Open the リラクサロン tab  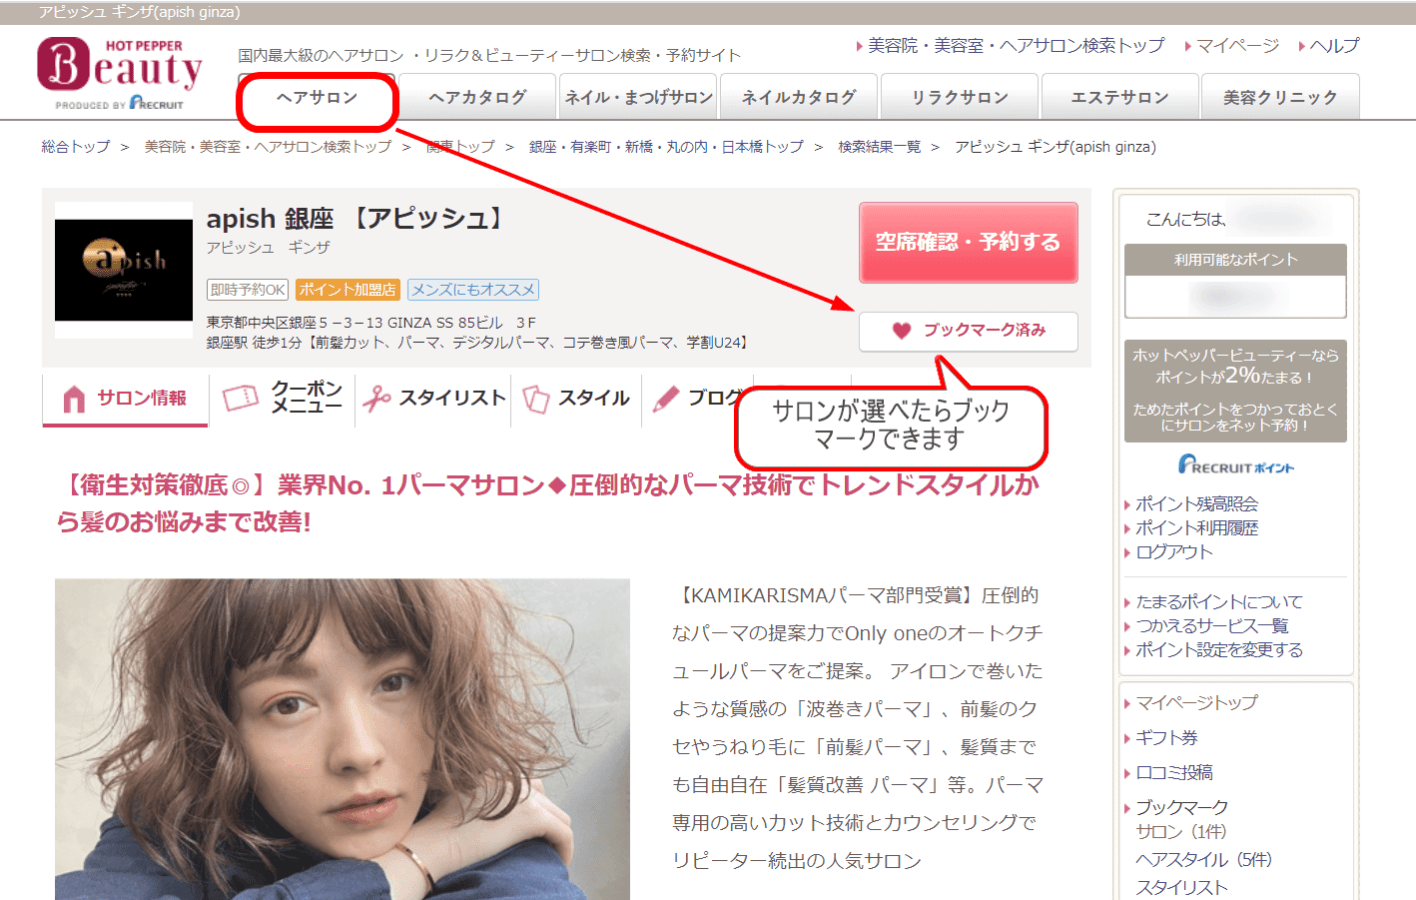coord(960,97)
